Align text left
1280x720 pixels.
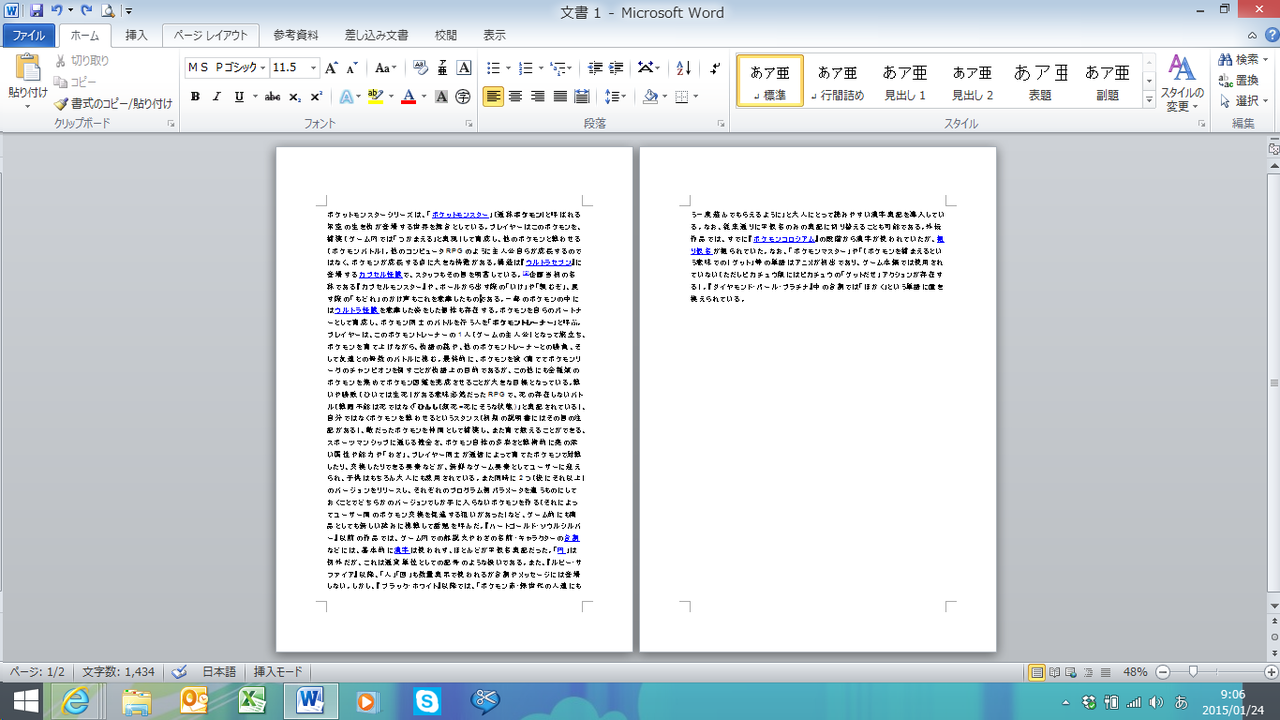pyautogui.click(x=493, y=97)
